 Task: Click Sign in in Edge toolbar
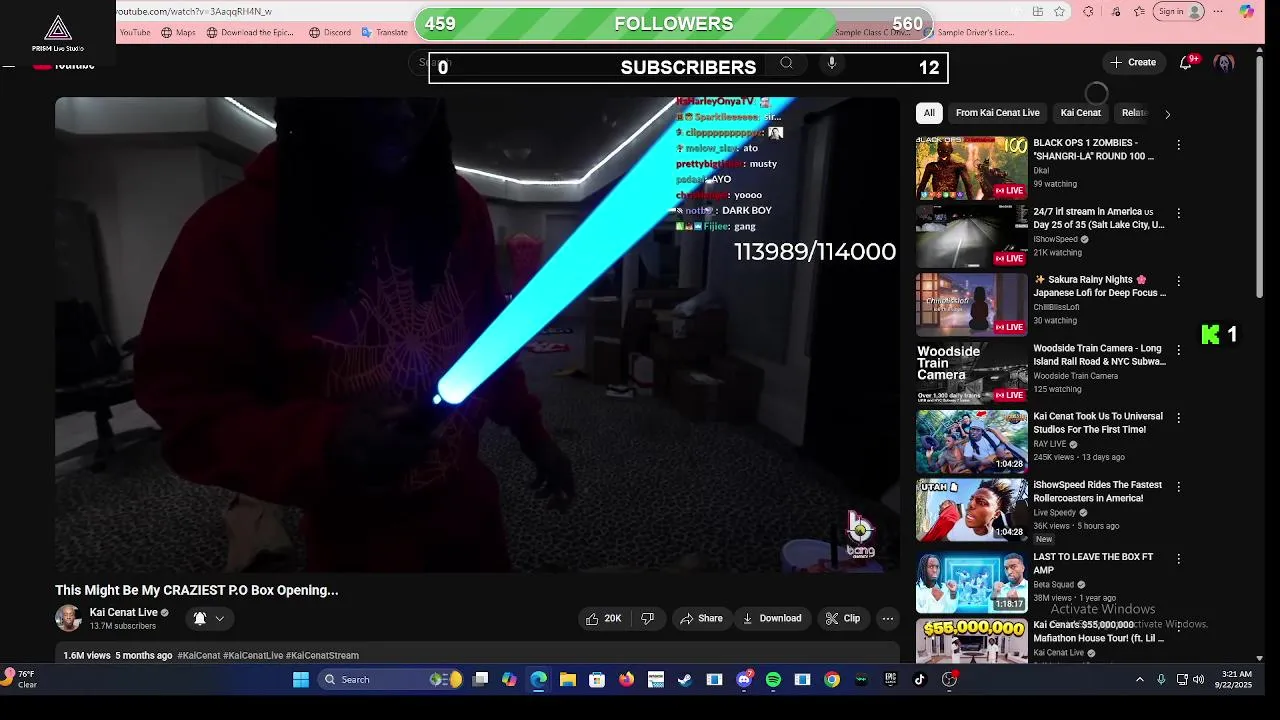[1179, 12]
